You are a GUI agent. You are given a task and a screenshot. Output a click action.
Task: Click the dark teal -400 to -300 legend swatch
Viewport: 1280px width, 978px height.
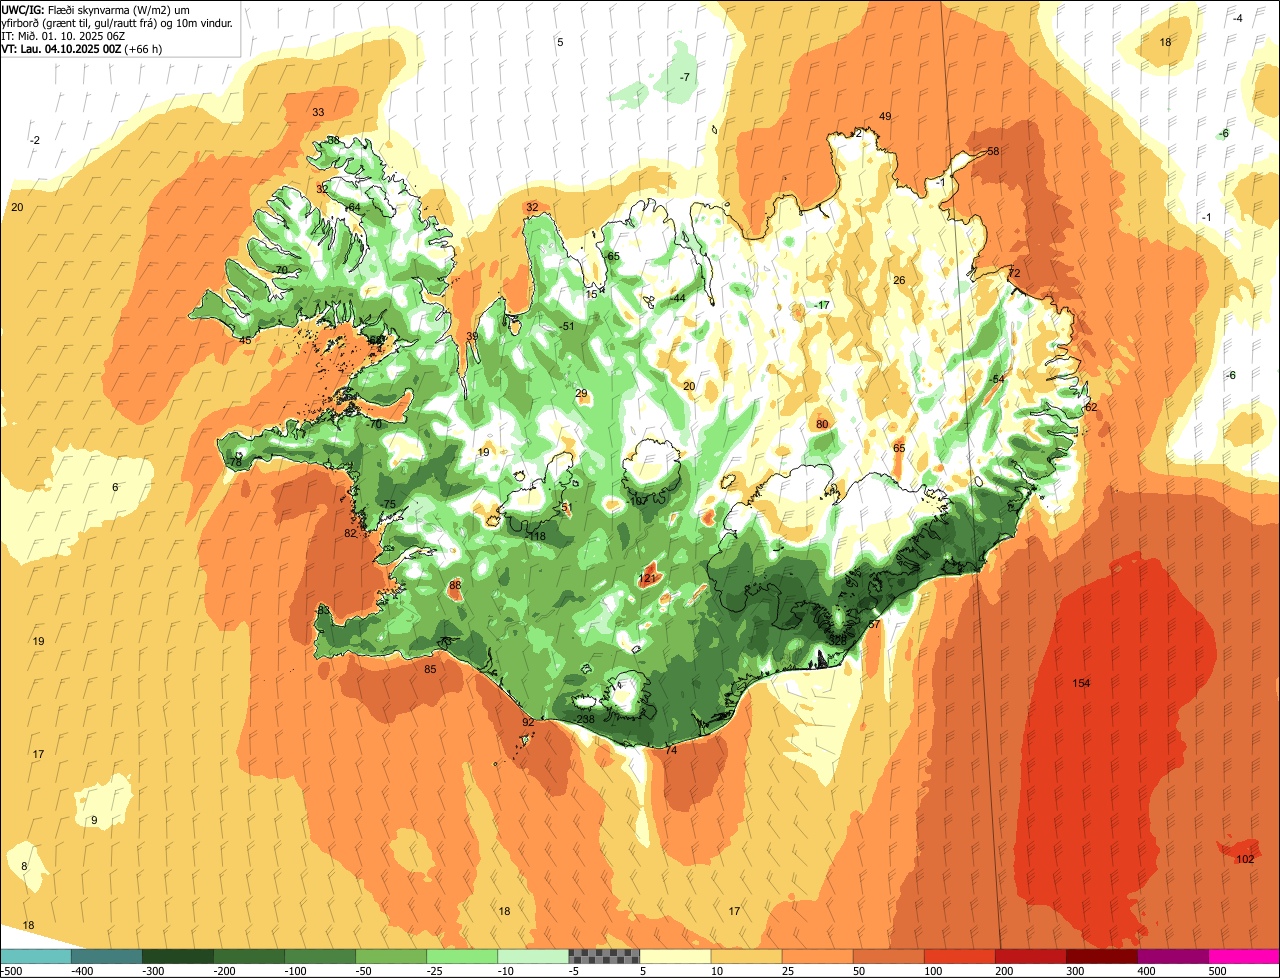(x=107, y=956)
